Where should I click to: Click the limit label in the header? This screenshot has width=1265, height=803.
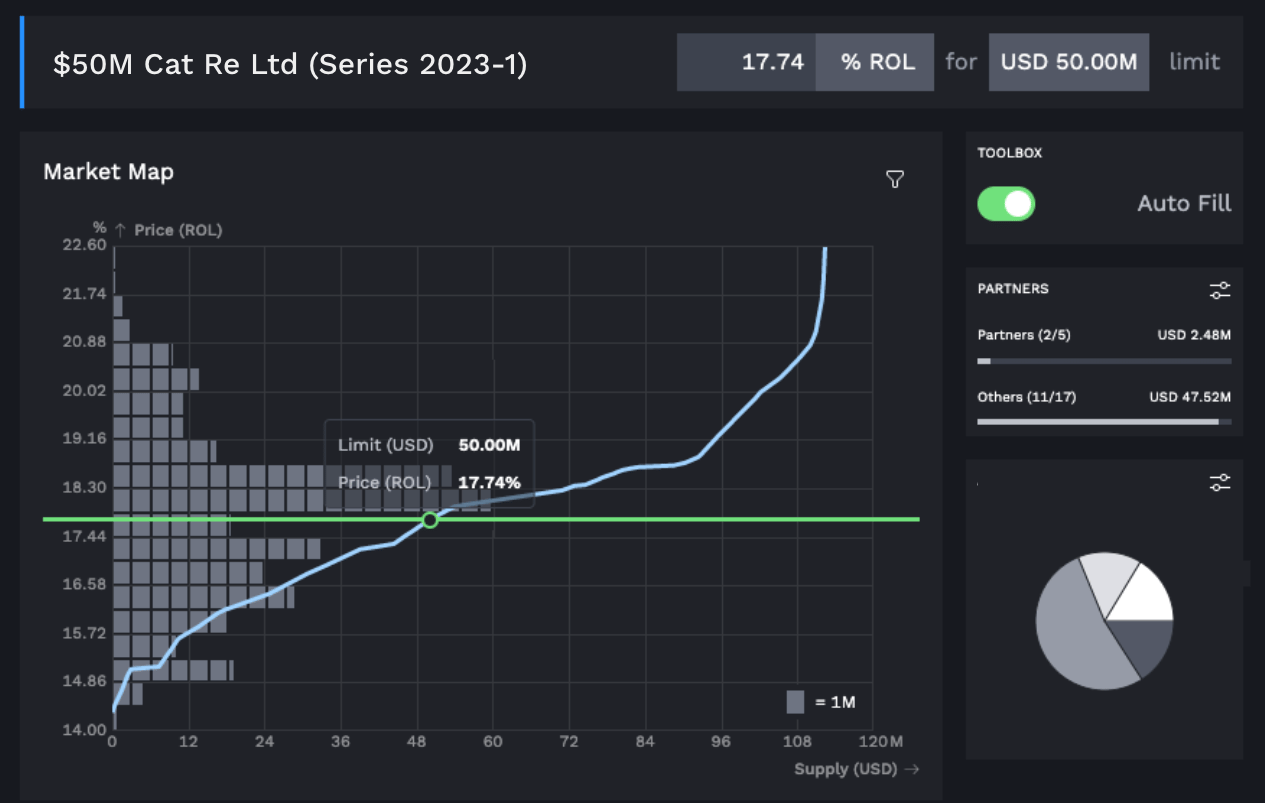pyautogui.click(x=1195, y=62)
